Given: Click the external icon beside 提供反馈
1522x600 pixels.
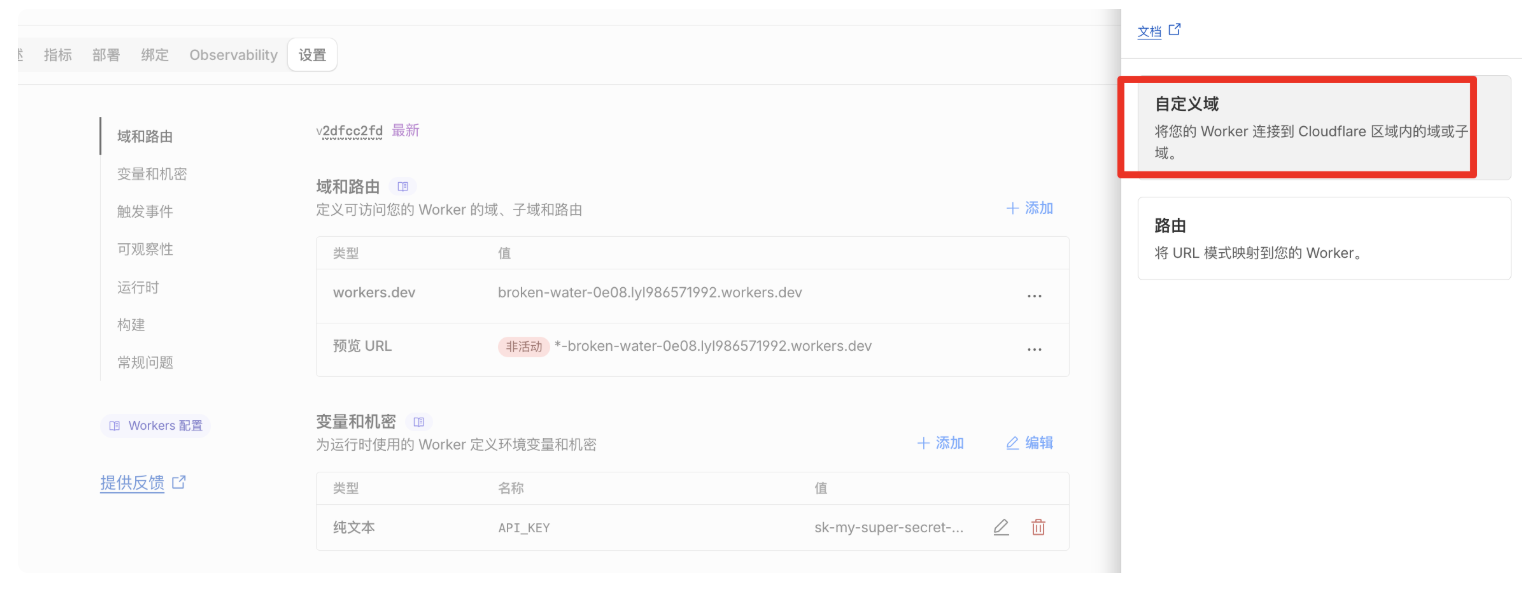Looking at the screenshot, I should coord(179,482).
